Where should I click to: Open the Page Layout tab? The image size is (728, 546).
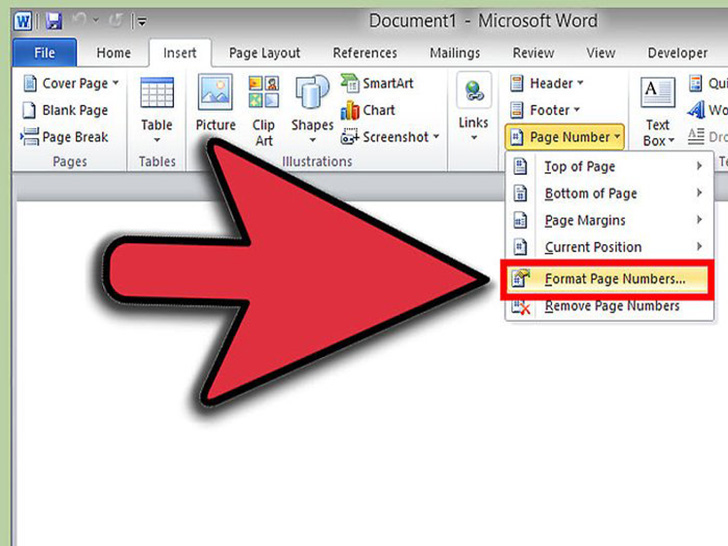pos(265,53)
